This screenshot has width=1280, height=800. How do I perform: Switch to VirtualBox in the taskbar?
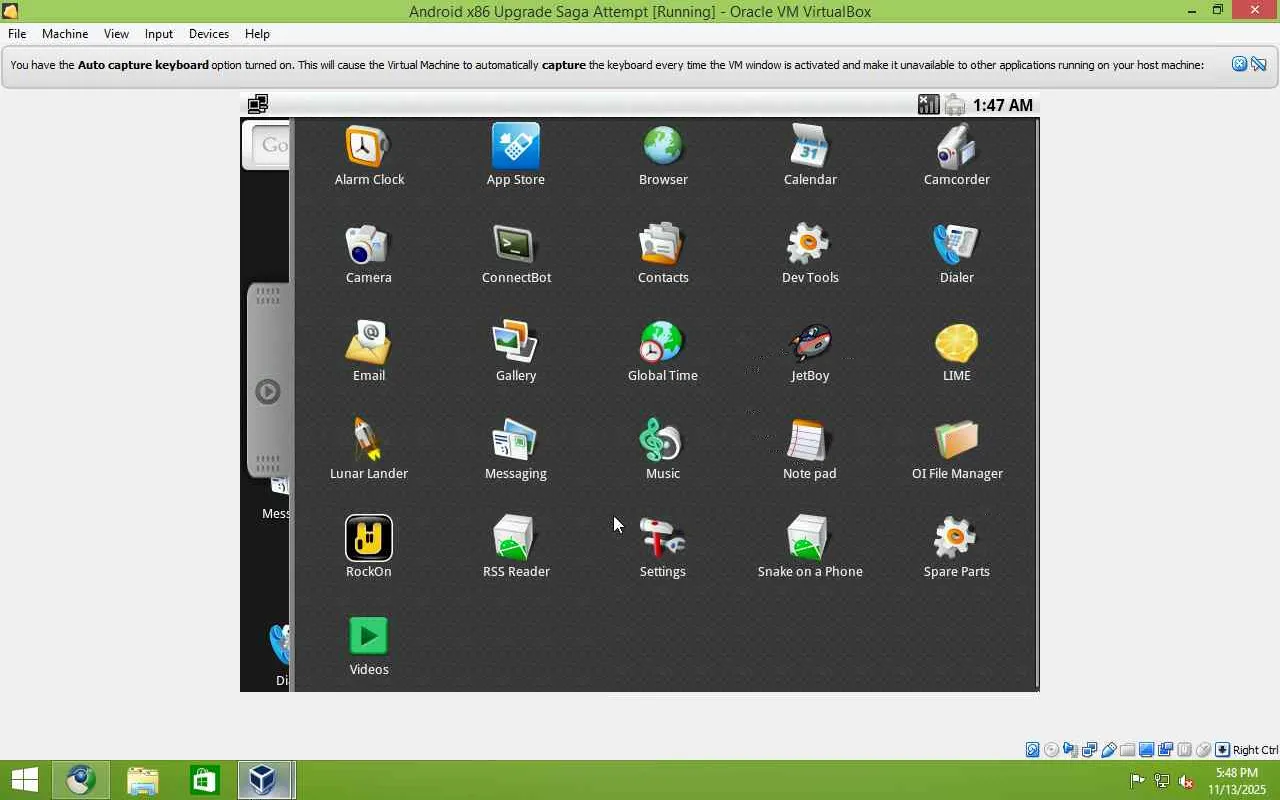click(265, 780)
